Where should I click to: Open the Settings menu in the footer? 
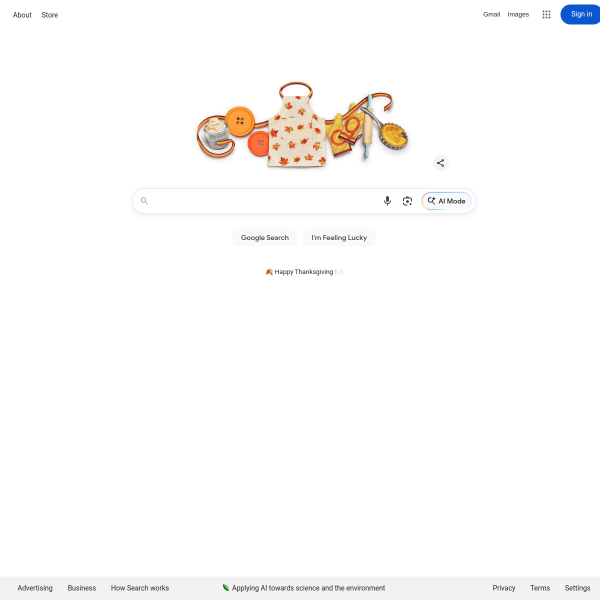(577, 588)
